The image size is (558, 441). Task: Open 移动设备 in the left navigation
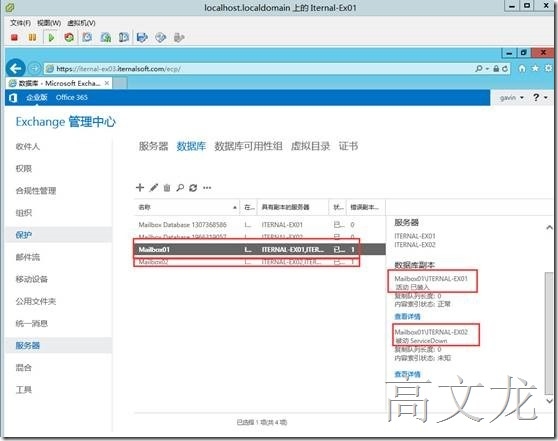tap(32, 279)
